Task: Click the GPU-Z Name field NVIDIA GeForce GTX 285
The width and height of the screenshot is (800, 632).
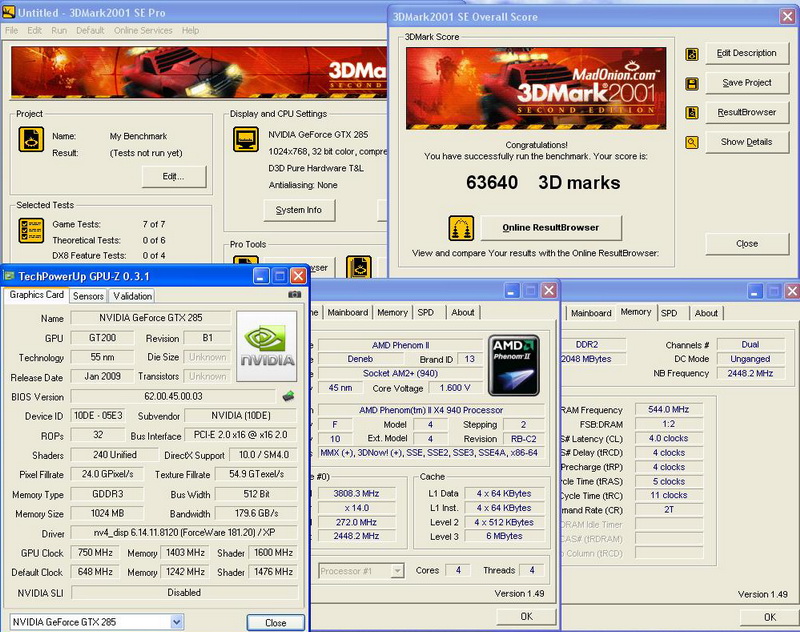Action: (151, 318)
